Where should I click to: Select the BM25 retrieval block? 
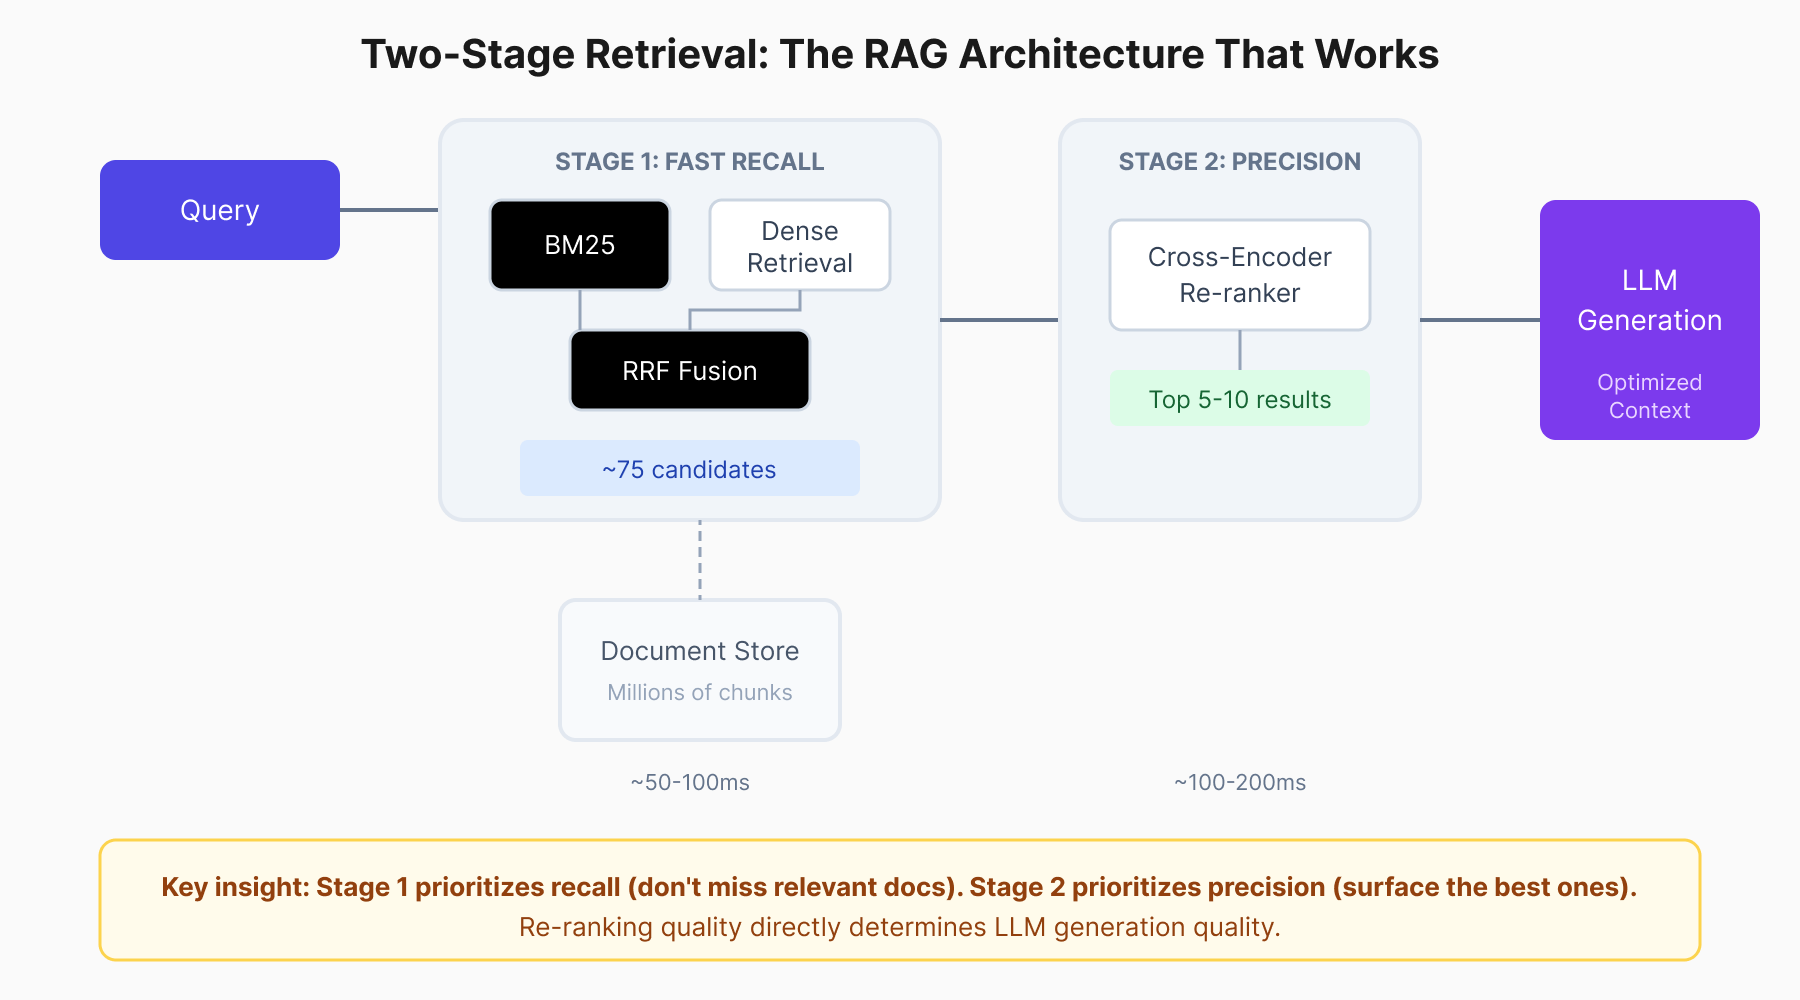click(x=579, y=244)
